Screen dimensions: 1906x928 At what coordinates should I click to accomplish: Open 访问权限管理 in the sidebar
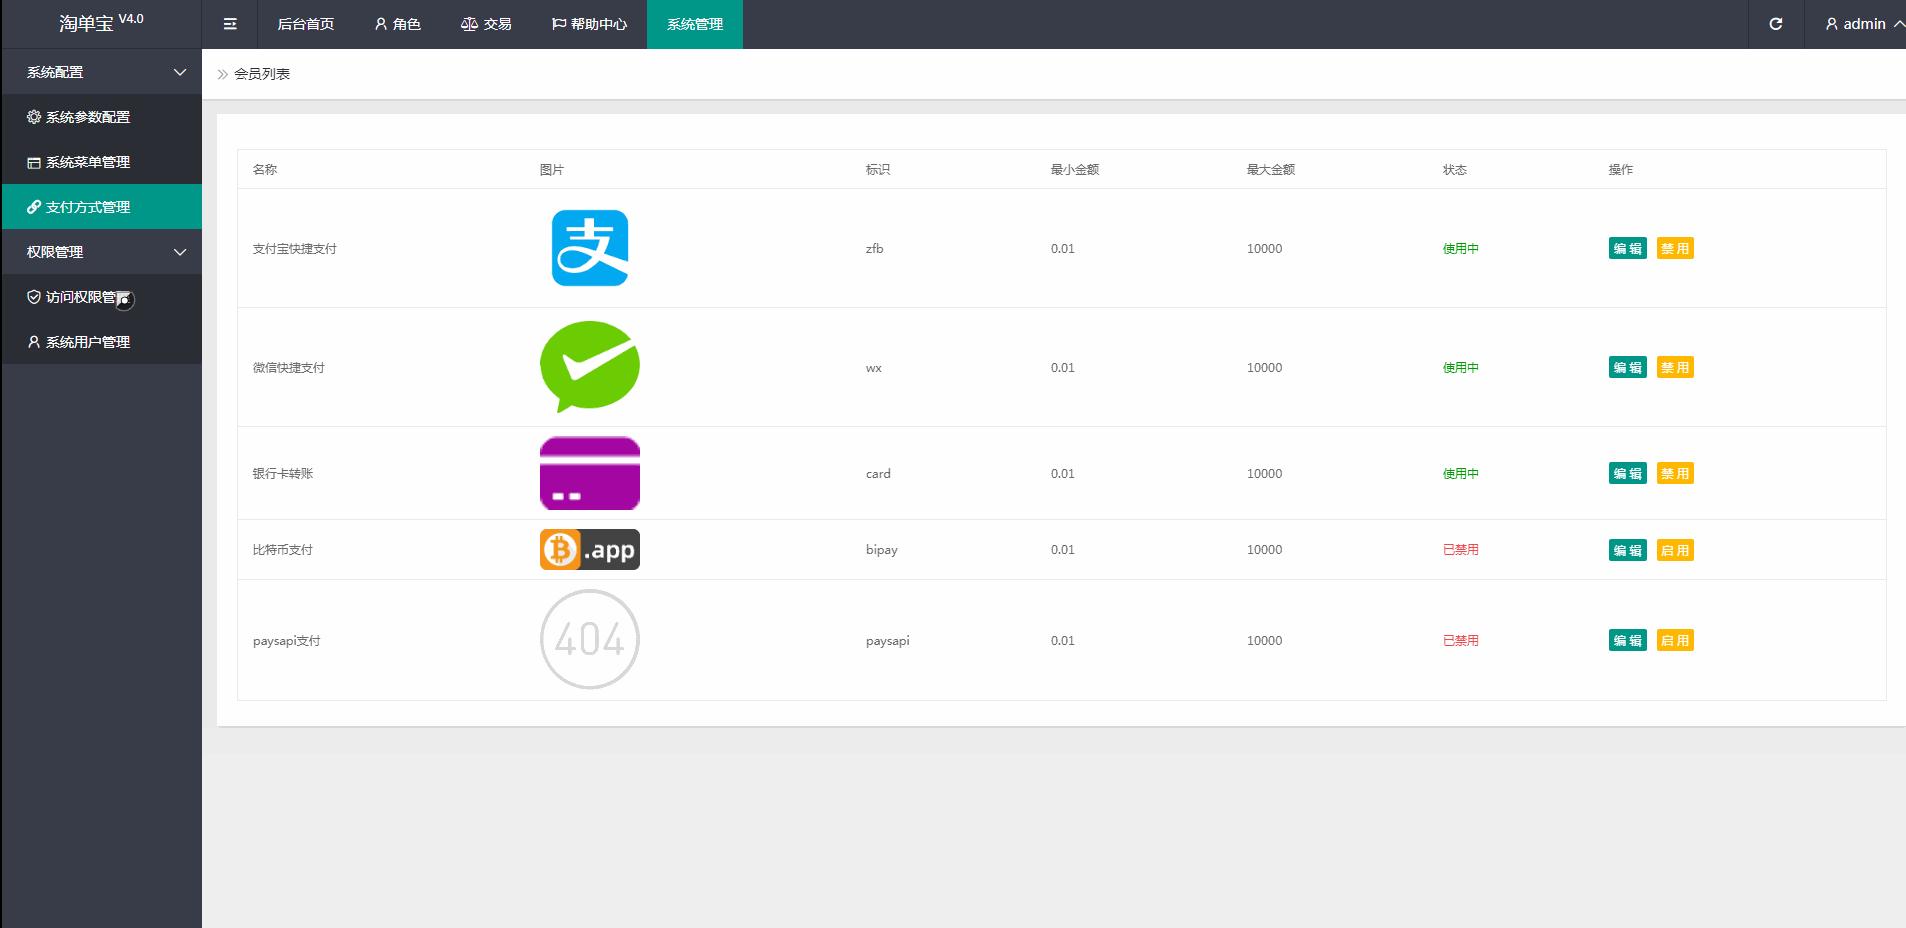tap(101, 297)
